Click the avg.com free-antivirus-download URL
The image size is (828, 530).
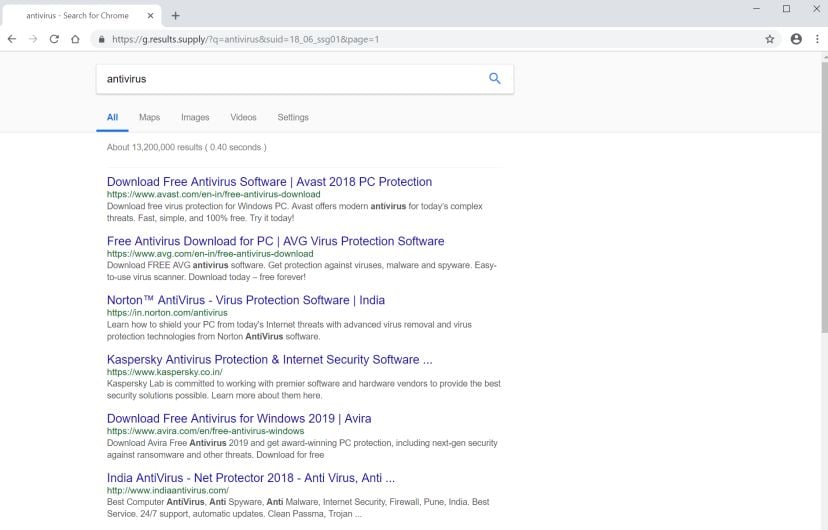click(x=210, y=253)
